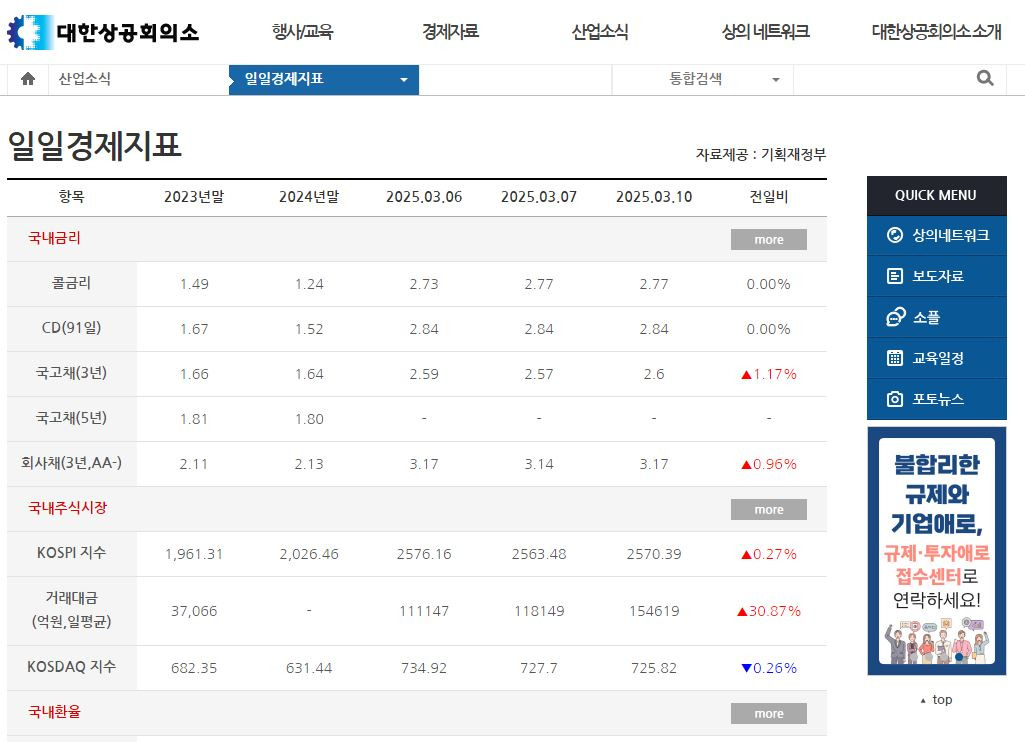Open 포토뉴스 quick menu link
The height and width of the screenshot is (742, 1025).
point(938,399)
